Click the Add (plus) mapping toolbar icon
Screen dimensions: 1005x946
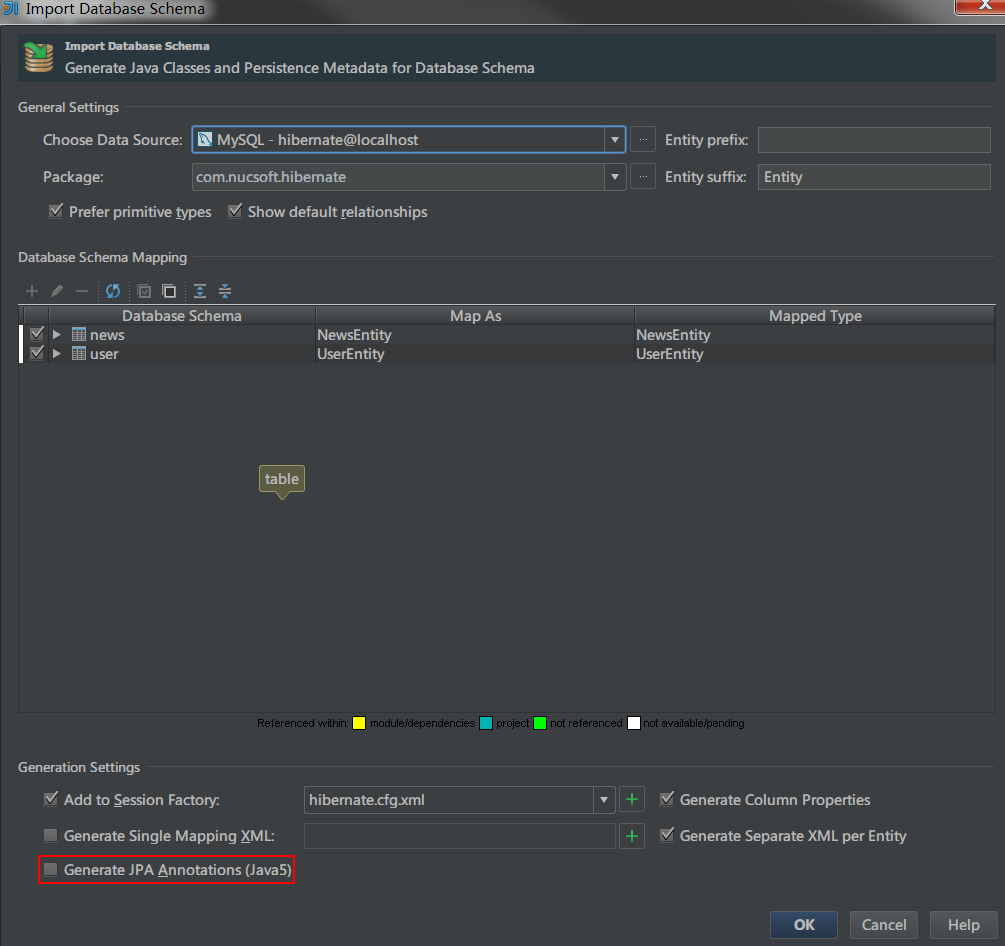[31, 292]
